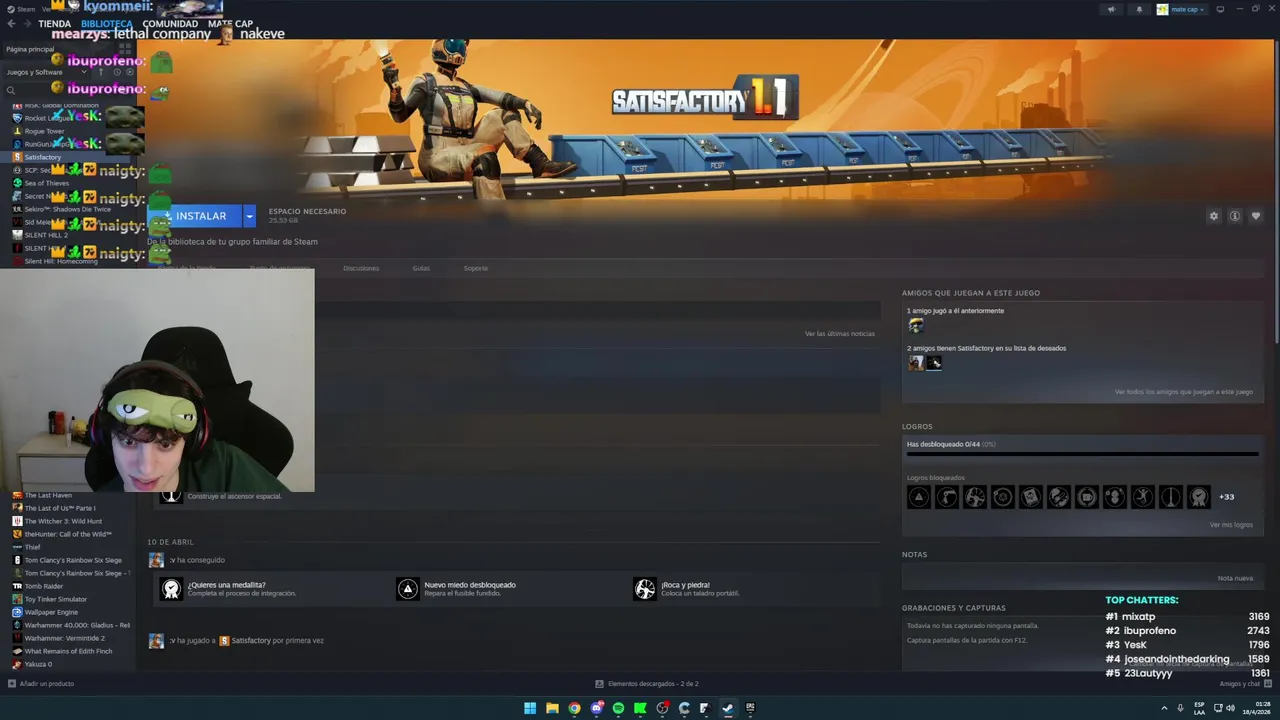
Task: Open the downloads icon in bottom bar
Action: click(x=599, y=684)
